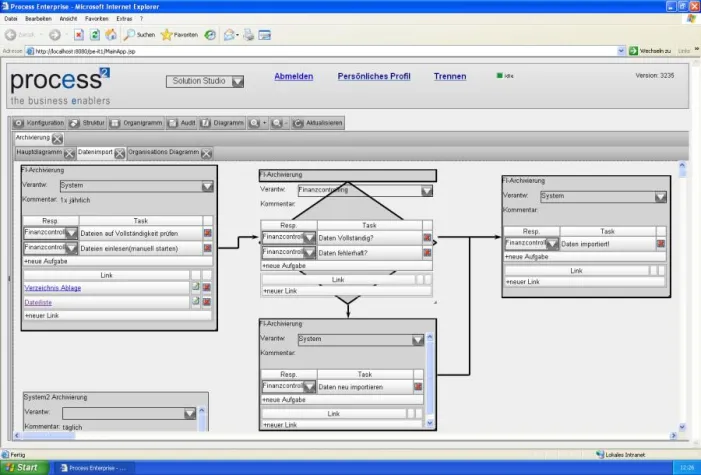Open the Persönliches Profil link
This screenshot has height=475, width=701.
point(374,76)
